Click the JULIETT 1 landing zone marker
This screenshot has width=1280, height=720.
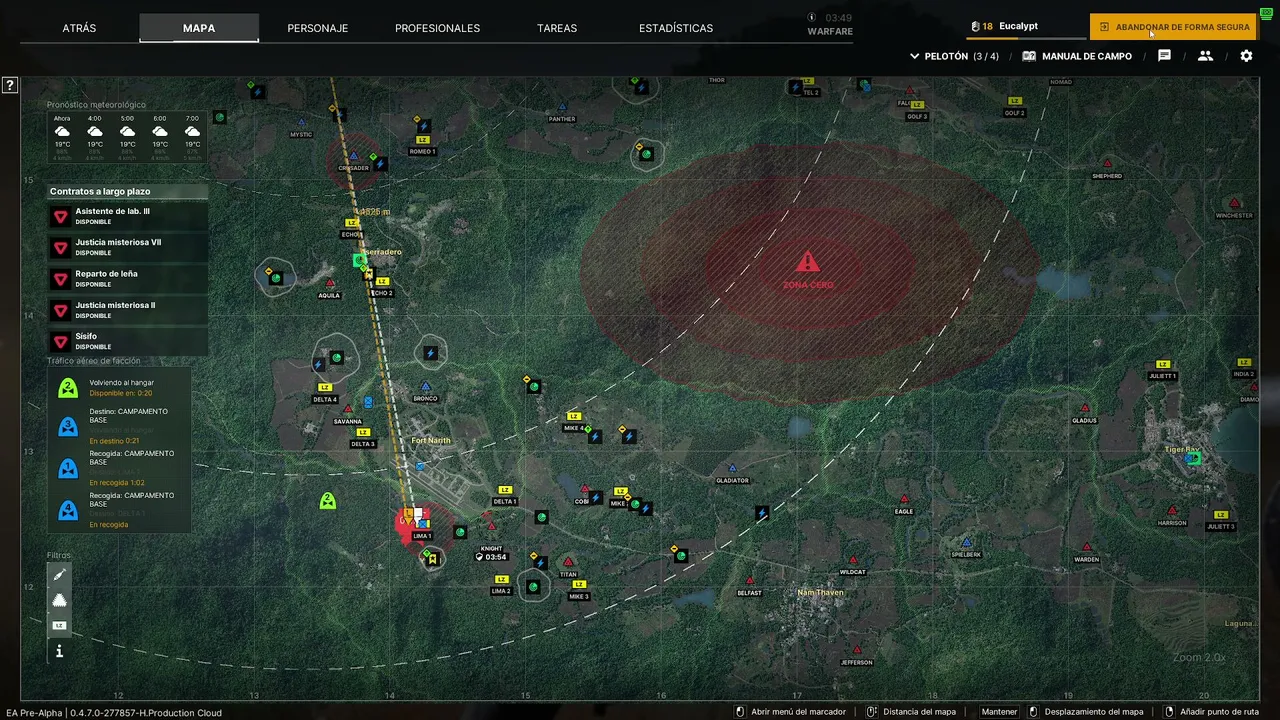pyautogui.click(x=1162, y=364)
